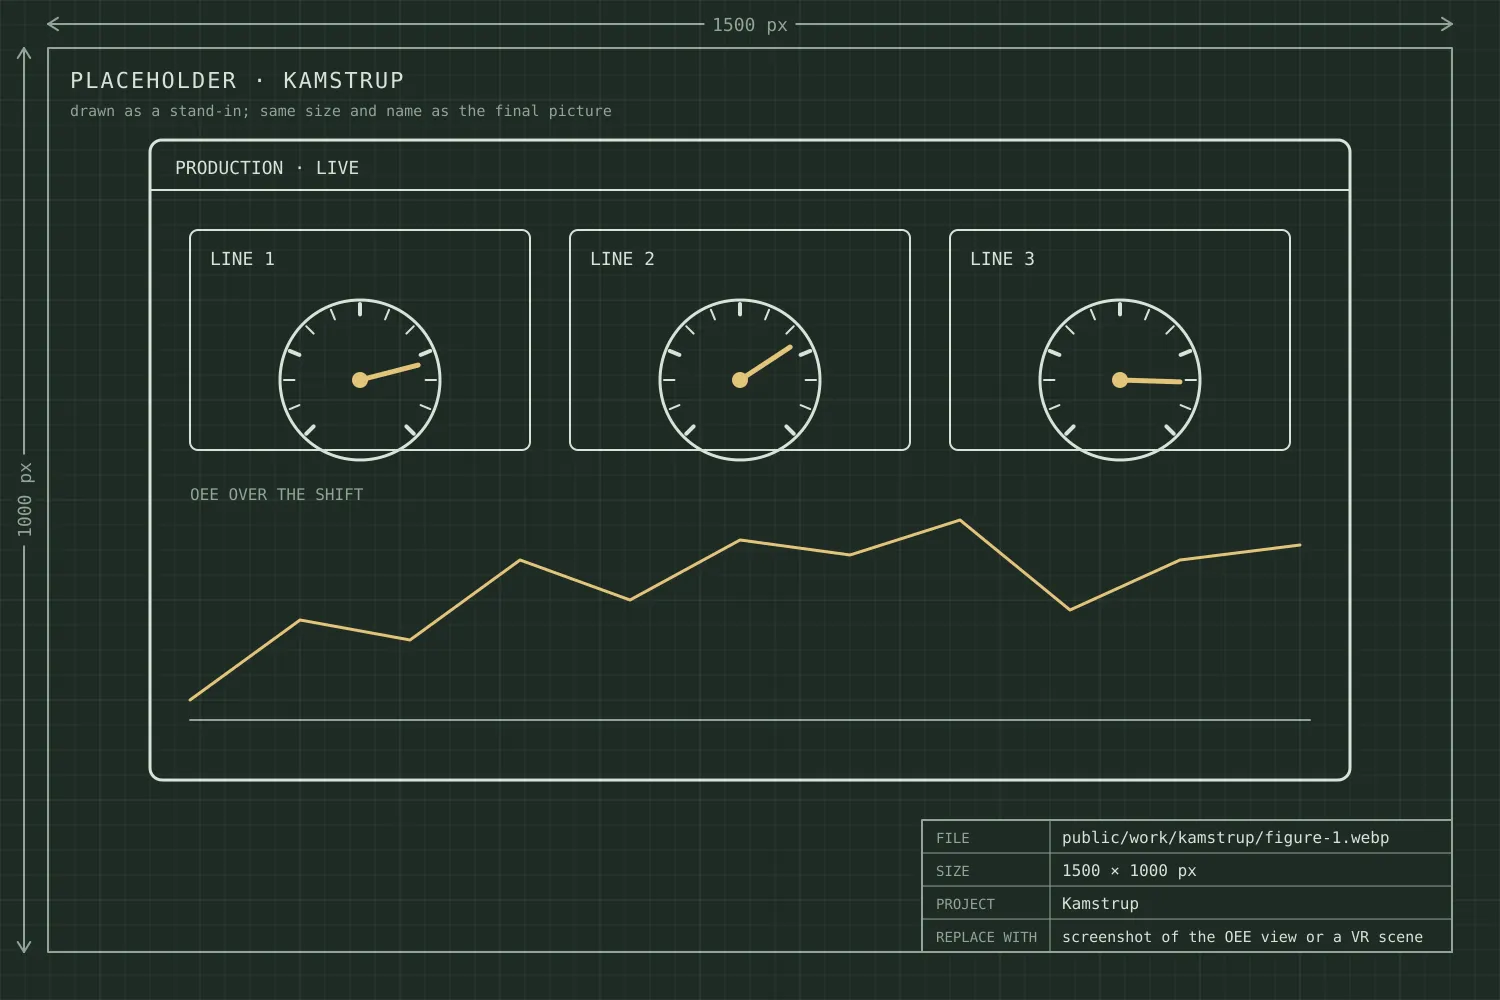Screen dimensions: 1500x1000
Task: Select the 'LINE 3' card label
Action: pos(1002,259)
